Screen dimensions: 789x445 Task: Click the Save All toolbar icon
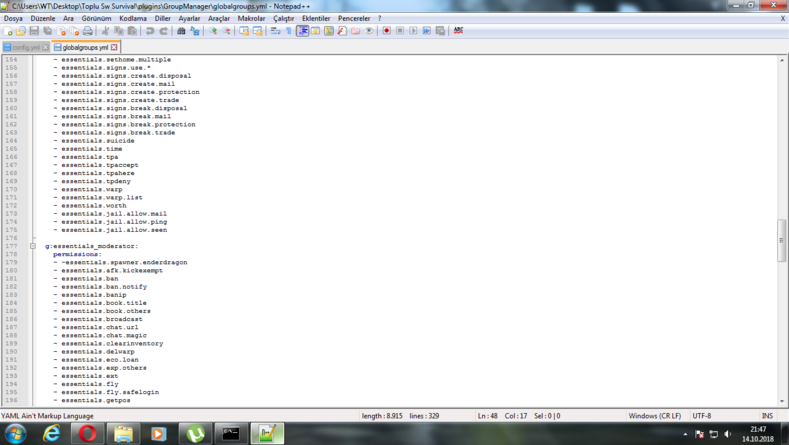(x=48, y=31)
